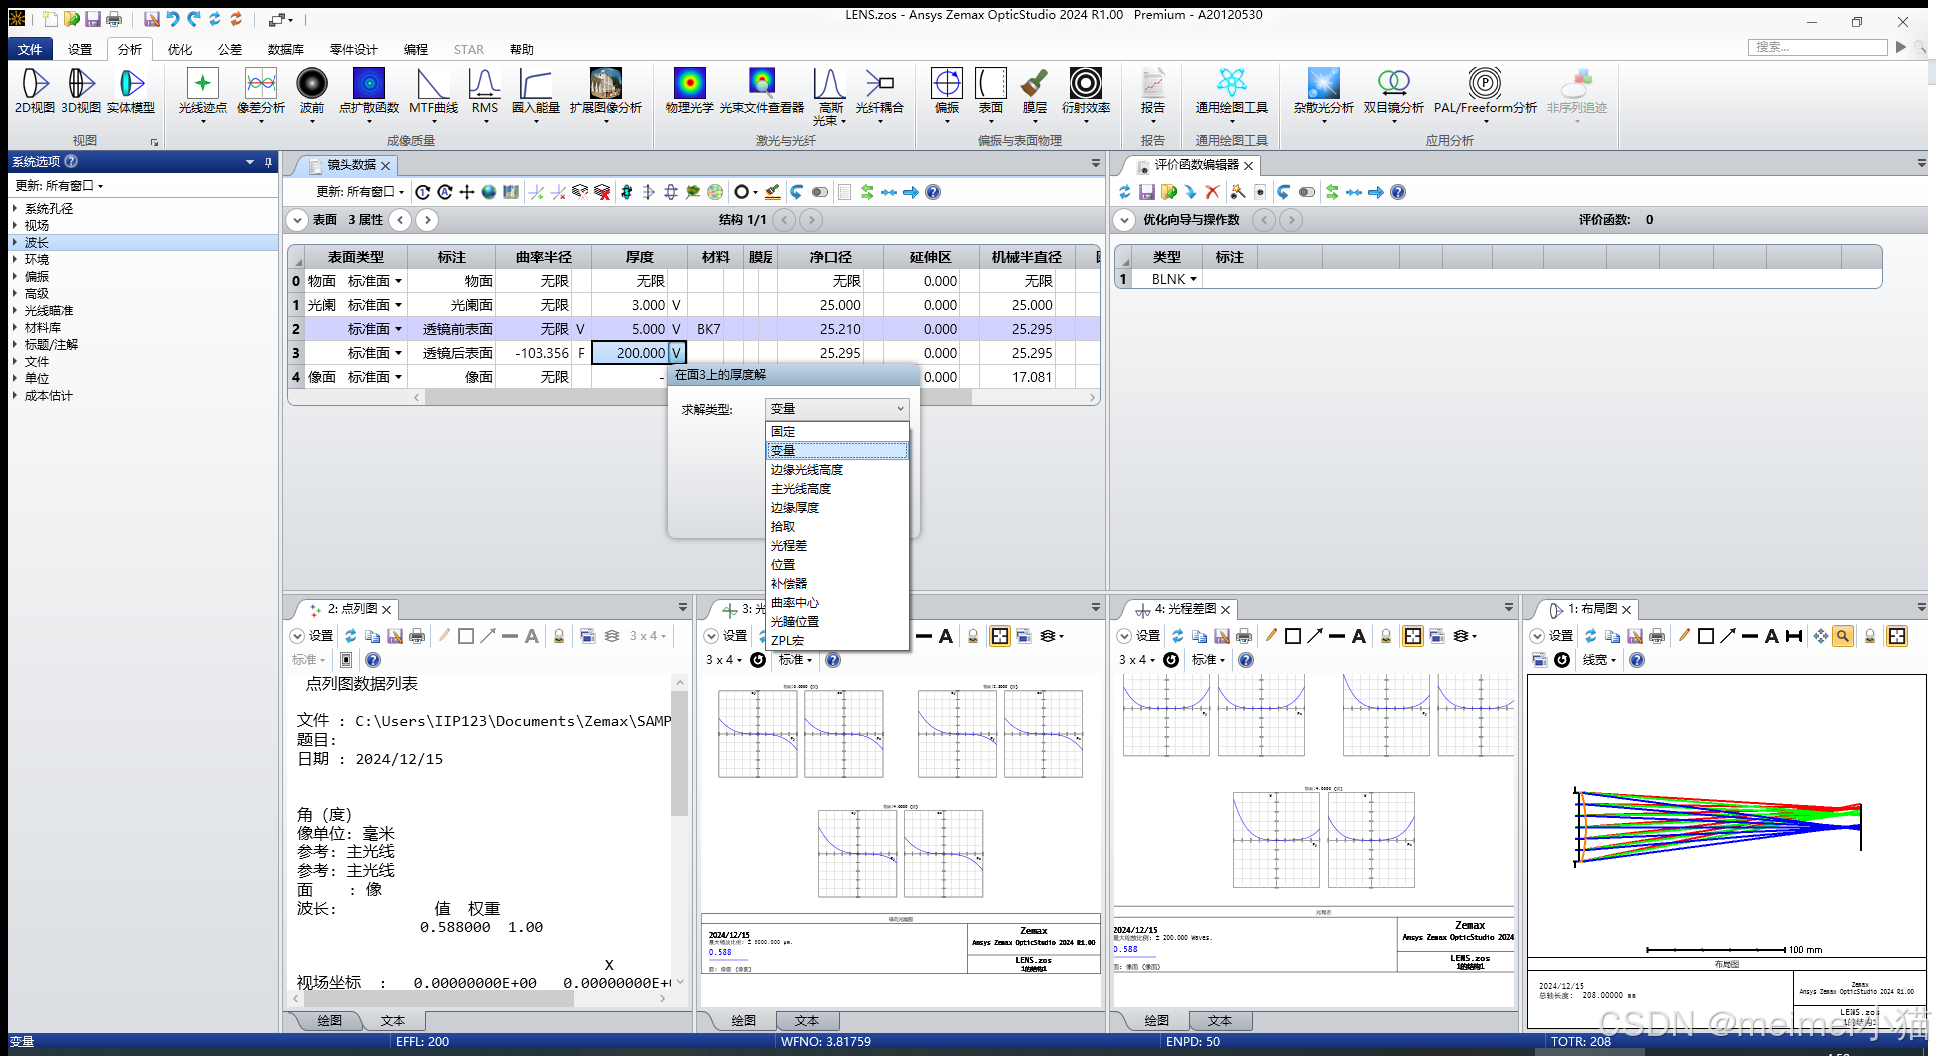Click the 线宽 dropdown in layout window

tap(1599, 660)
